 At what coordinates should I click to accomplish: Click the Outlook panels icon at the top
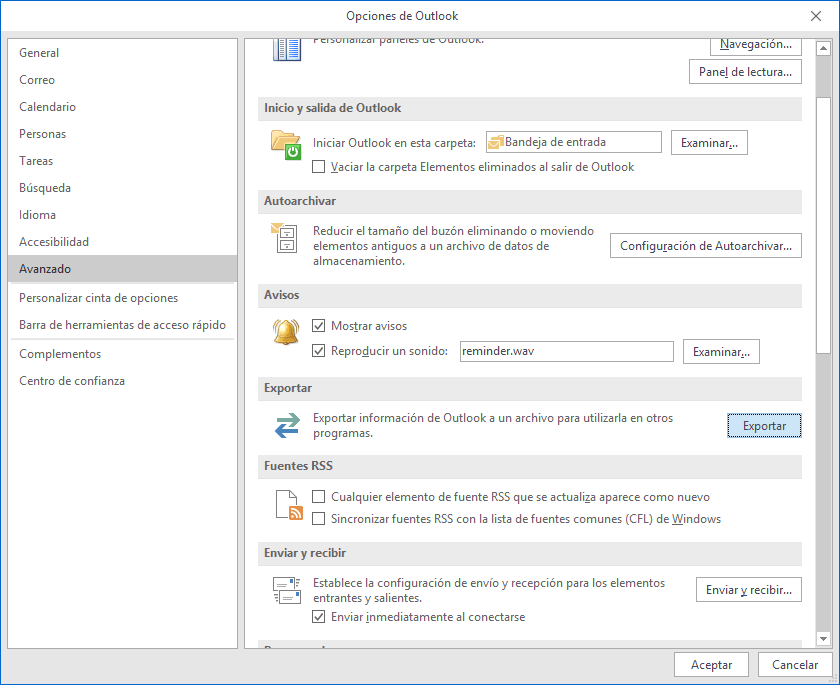287,50
